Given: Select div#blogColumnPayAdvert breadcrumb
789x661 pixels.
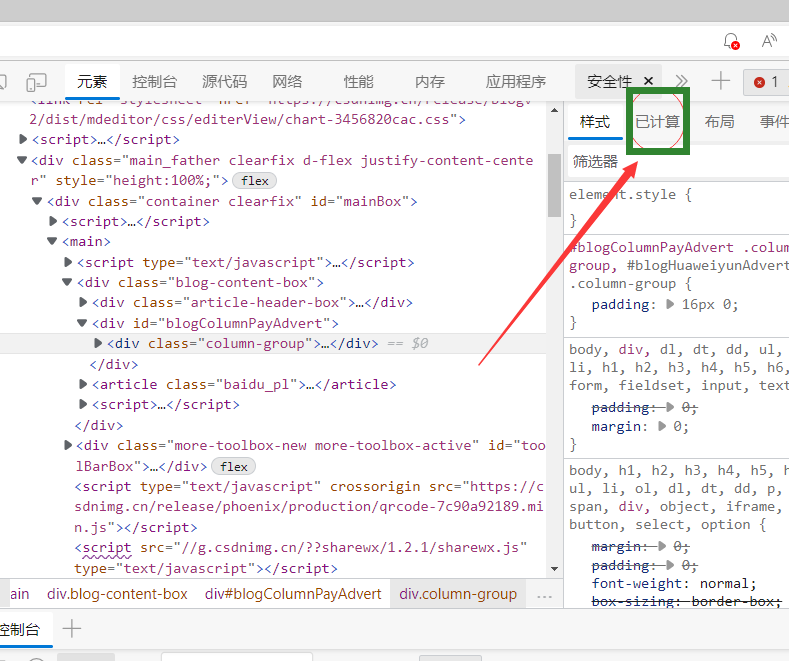Looking at the screenshot, I should [293, 594].
